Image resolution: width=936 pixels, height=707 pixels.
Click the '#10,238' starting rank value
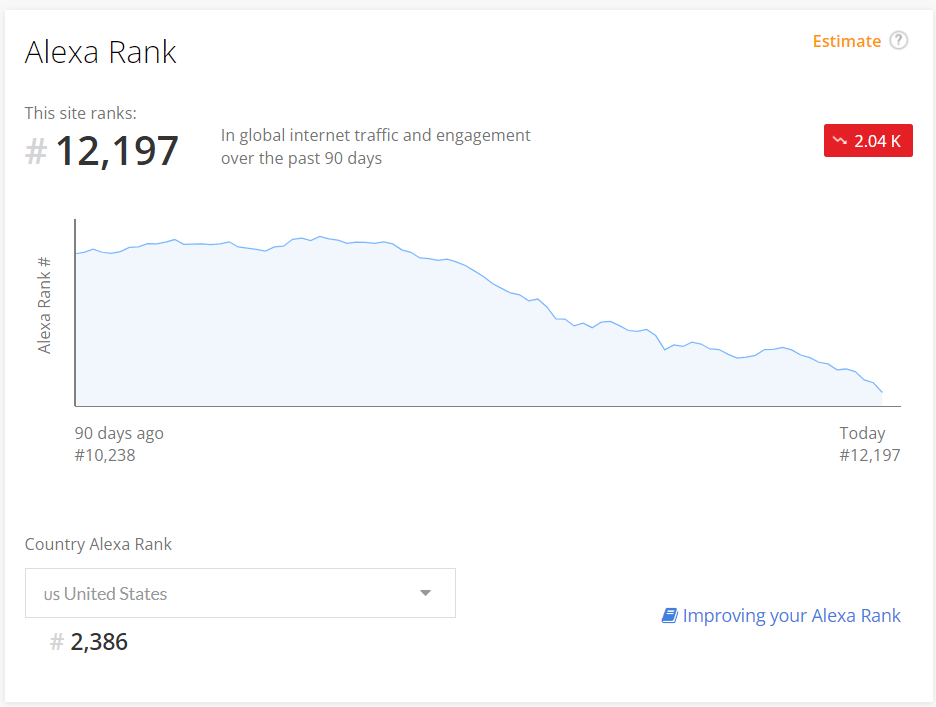click(x=105, y=455)
